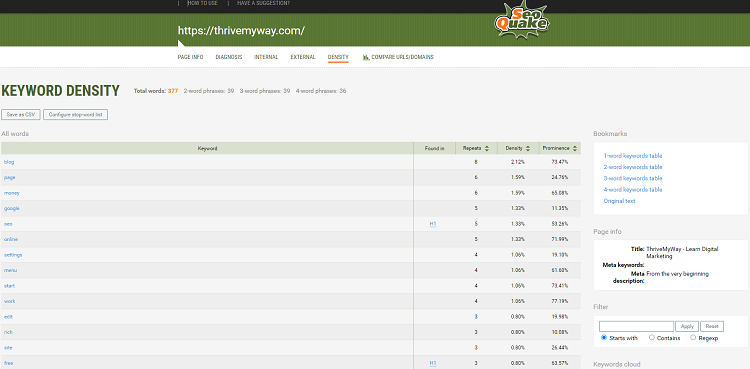
Task: Click the keyword 'site' link
Action: (8, 347)
